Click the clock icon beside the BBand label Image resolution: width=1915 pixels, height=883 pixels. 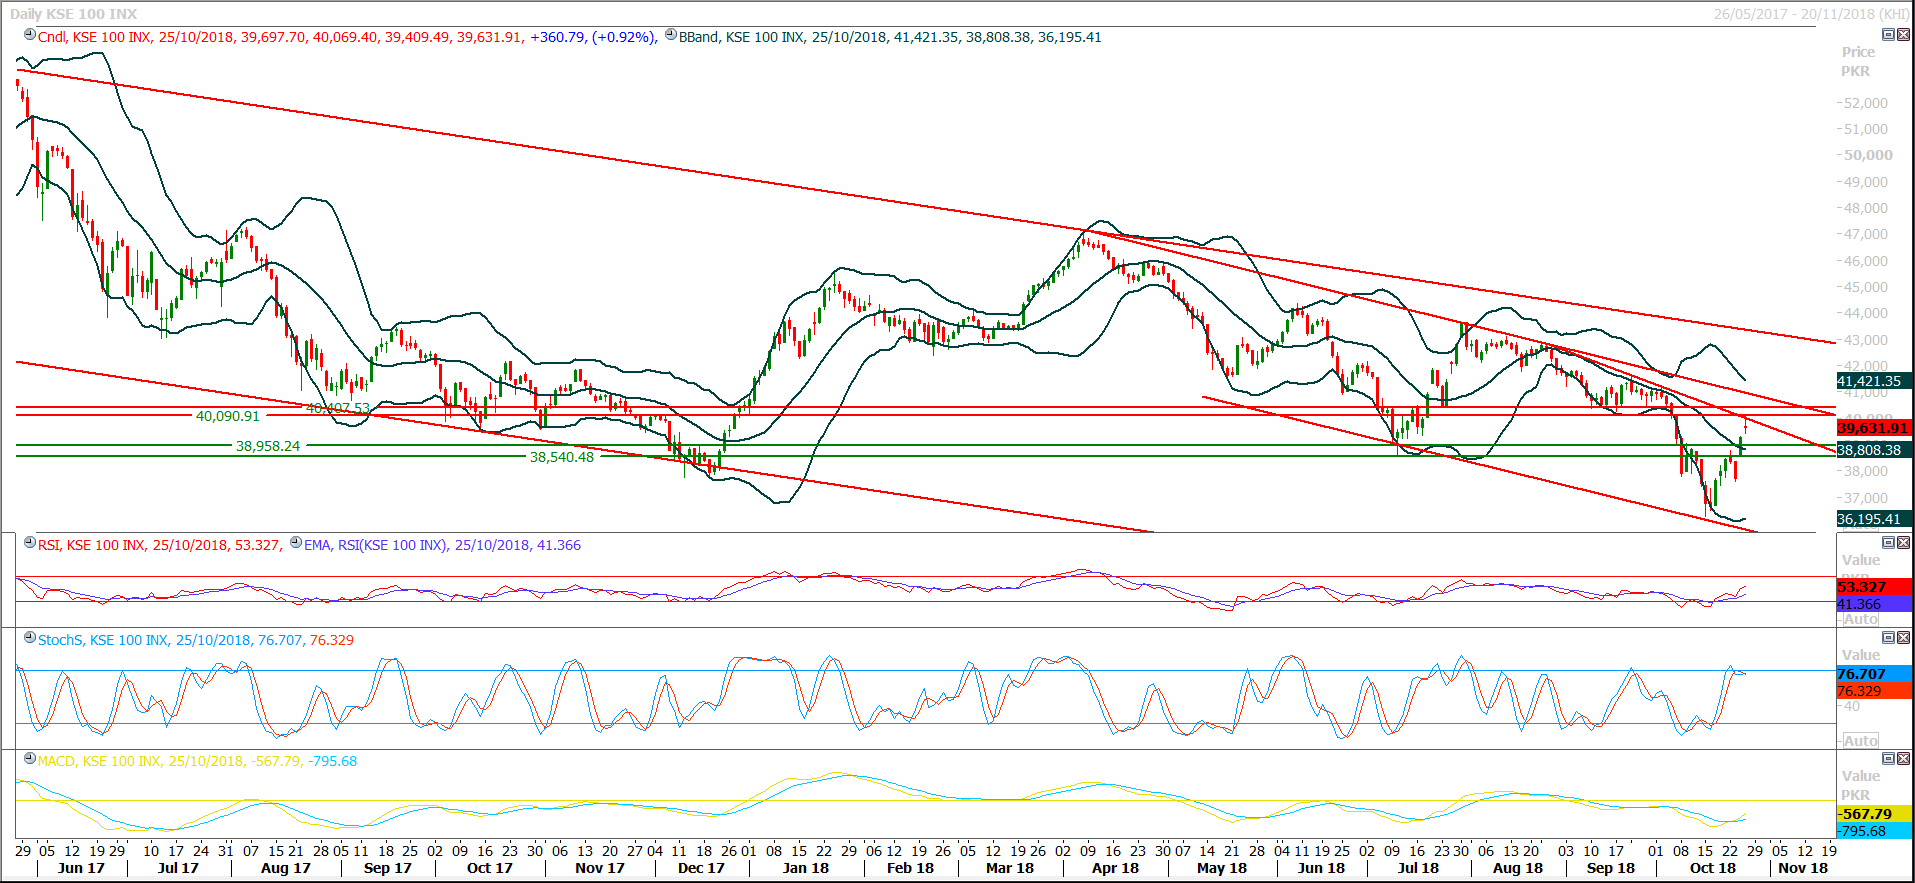tap(671, 35)
